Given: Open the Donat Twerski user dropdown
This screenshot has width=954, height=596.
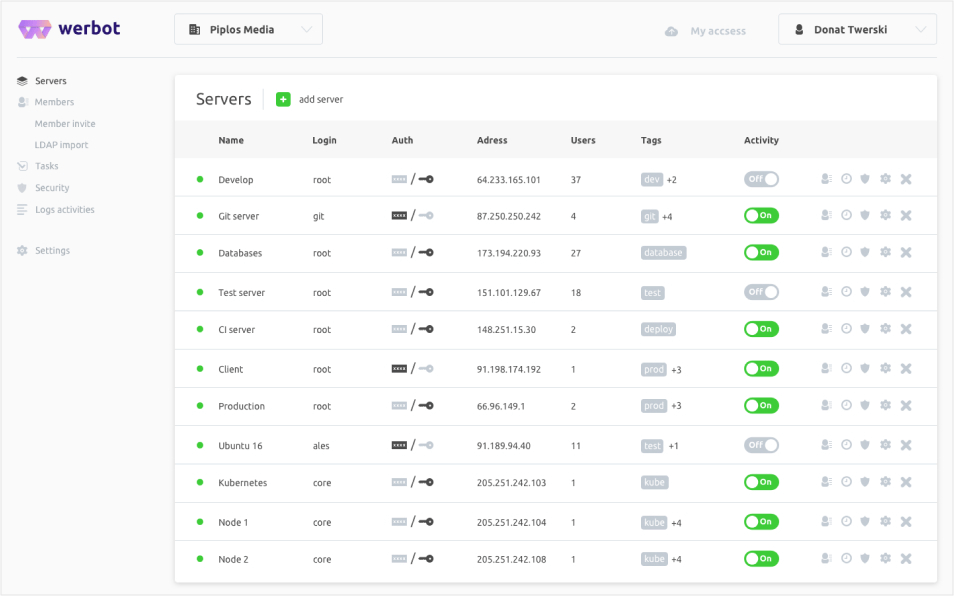Looking at the screenshot, I should (857, 30).
